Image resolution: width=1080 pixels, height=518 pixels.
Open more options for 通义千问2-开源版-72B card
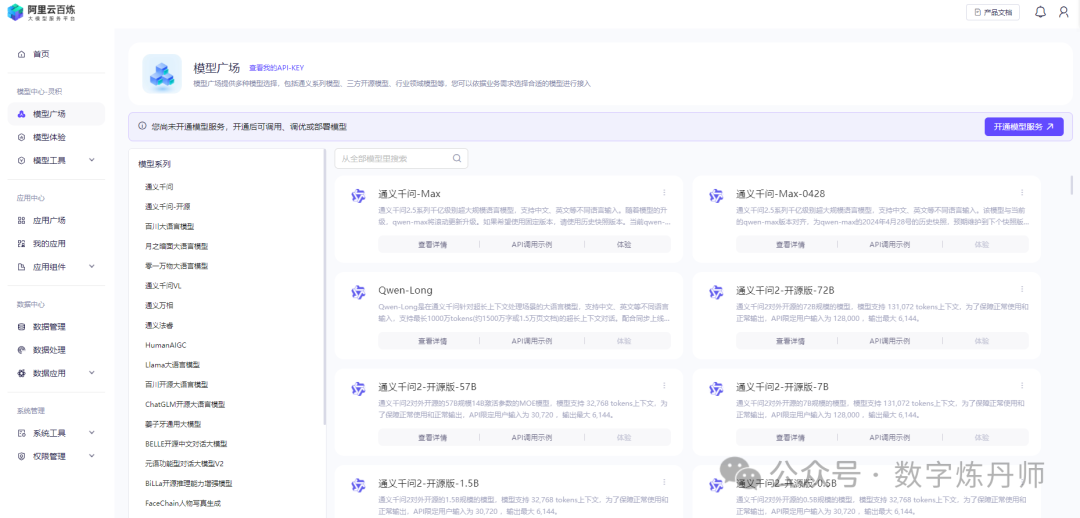tap(1022, 289)
